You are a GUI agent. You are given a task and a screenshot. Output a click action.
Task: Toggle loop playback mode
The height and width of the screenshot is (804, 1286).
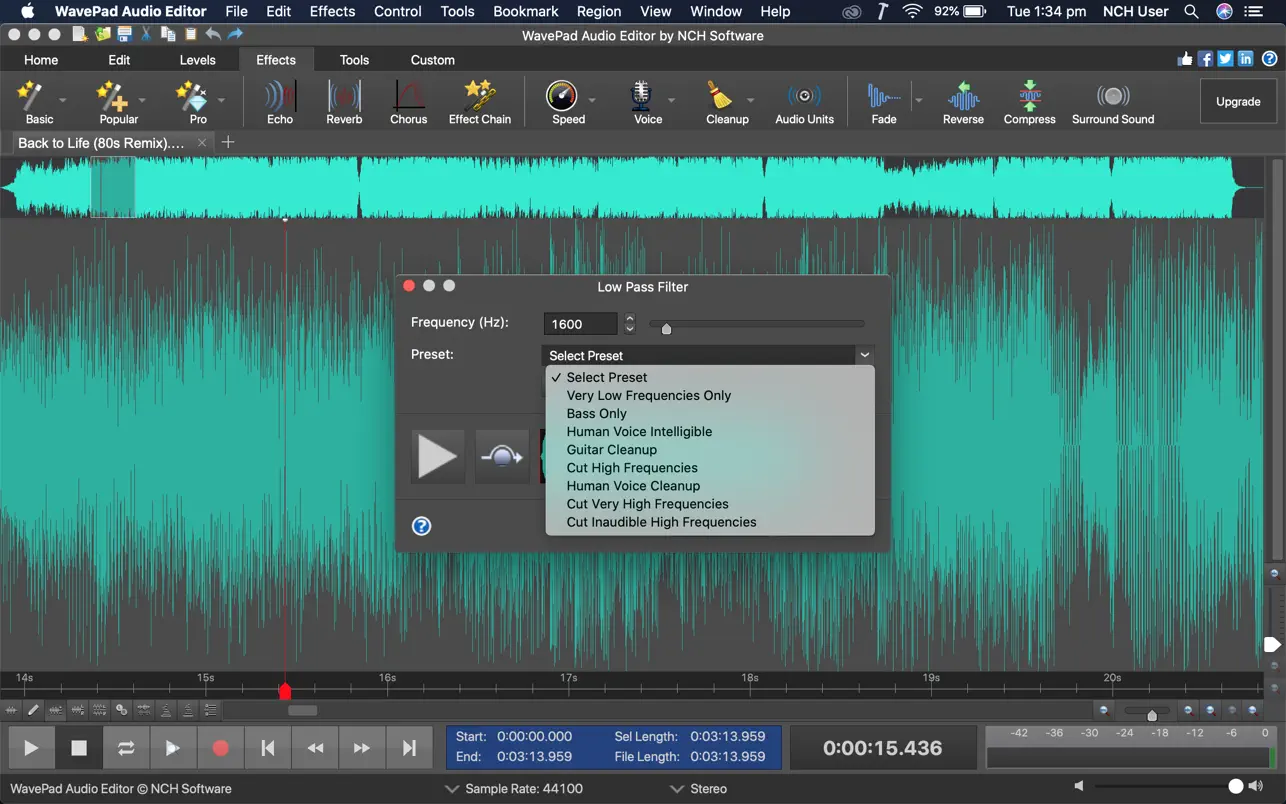126,748
